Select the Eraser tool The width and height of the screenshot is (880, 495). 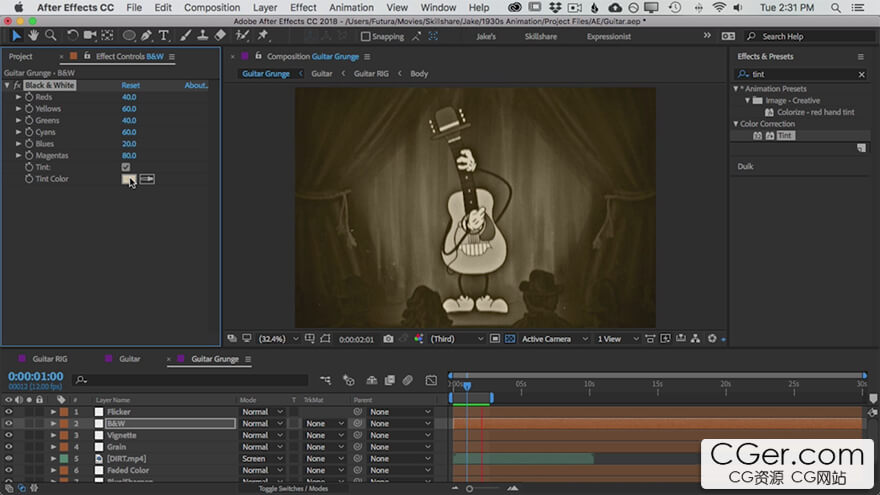pos(220,36)
